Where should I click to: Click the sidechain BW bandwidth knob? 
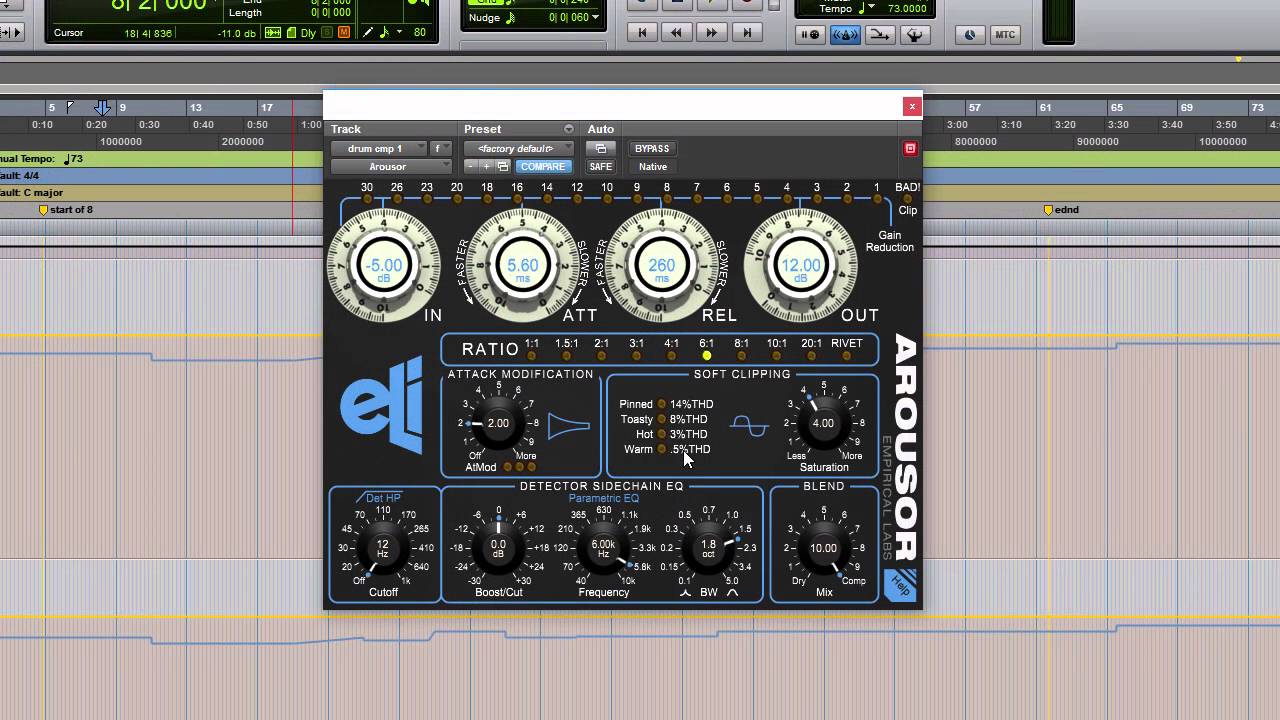click(x=708, y=548)
